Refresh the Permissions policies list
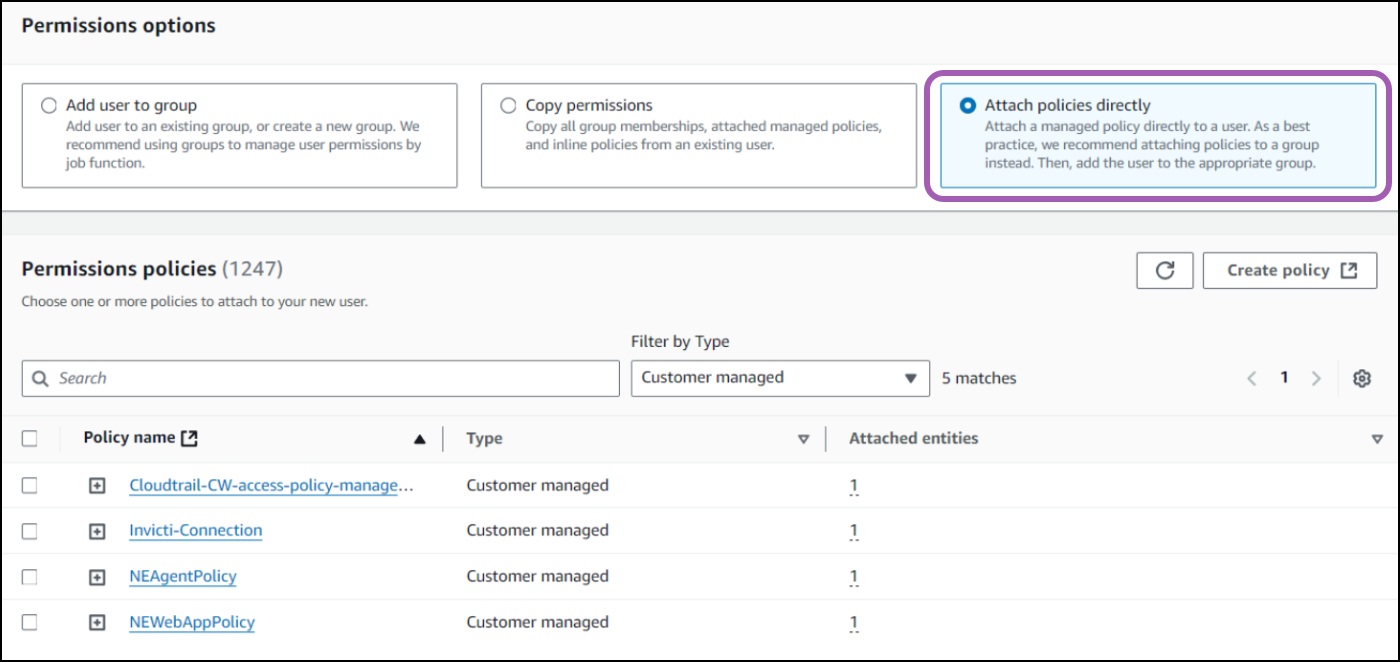Image resolution: width=1400 pixels, height=662 pixels. 1164,270
